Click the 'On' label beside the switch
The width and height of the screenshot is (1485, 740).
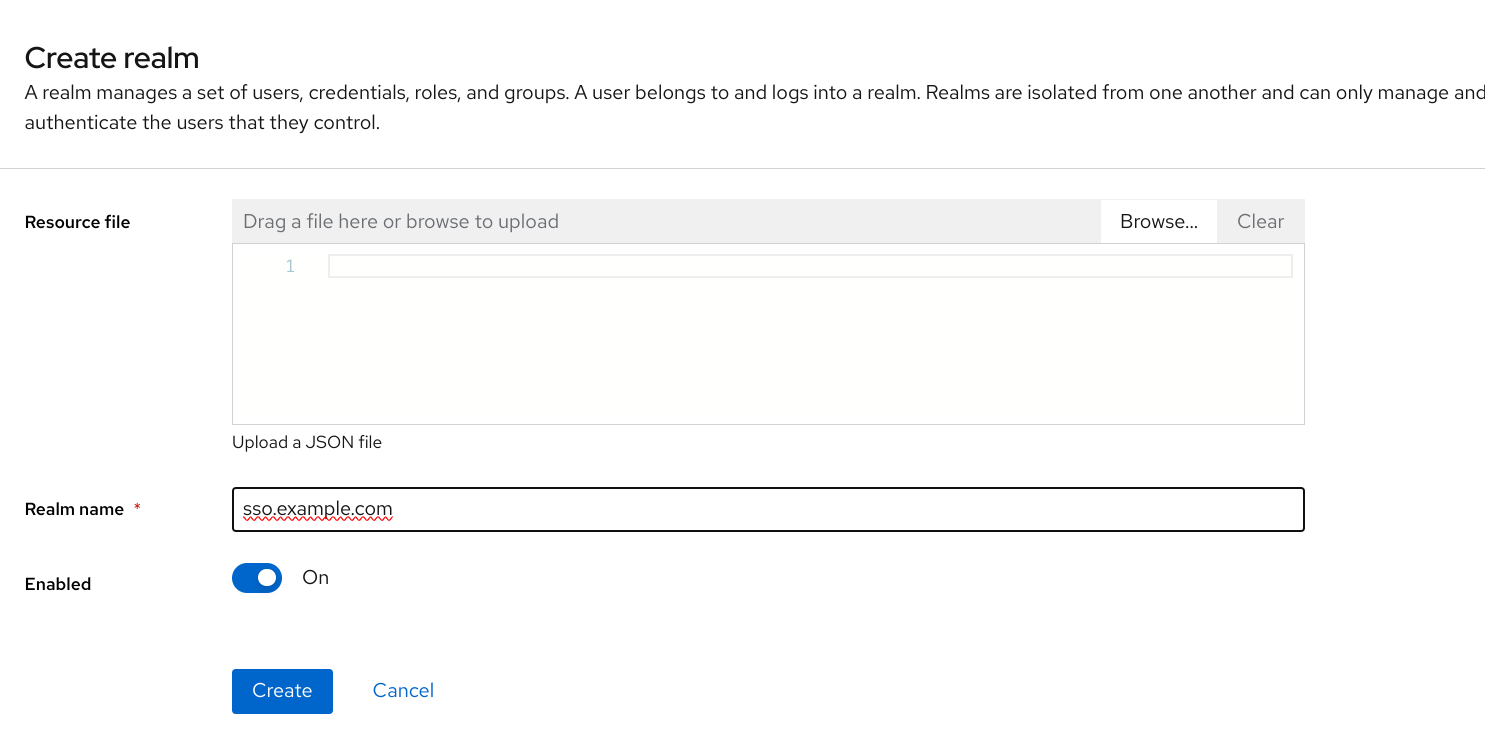(x=316, y=578)
